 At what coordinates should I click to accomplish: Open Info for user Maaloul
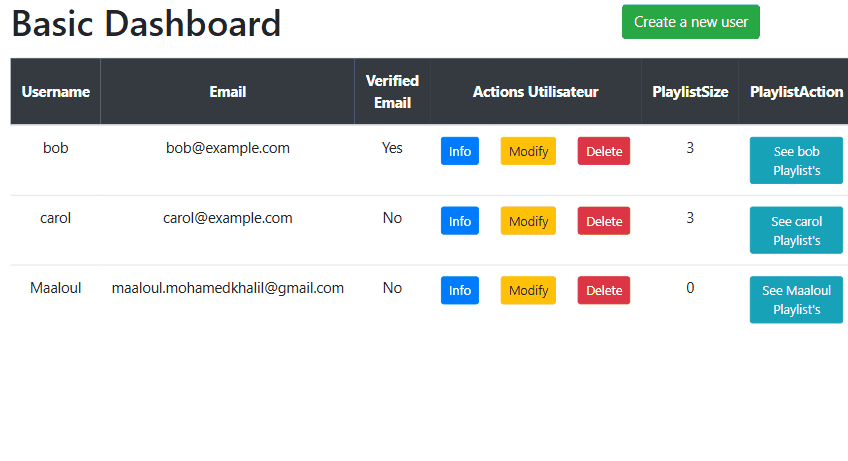460,291
